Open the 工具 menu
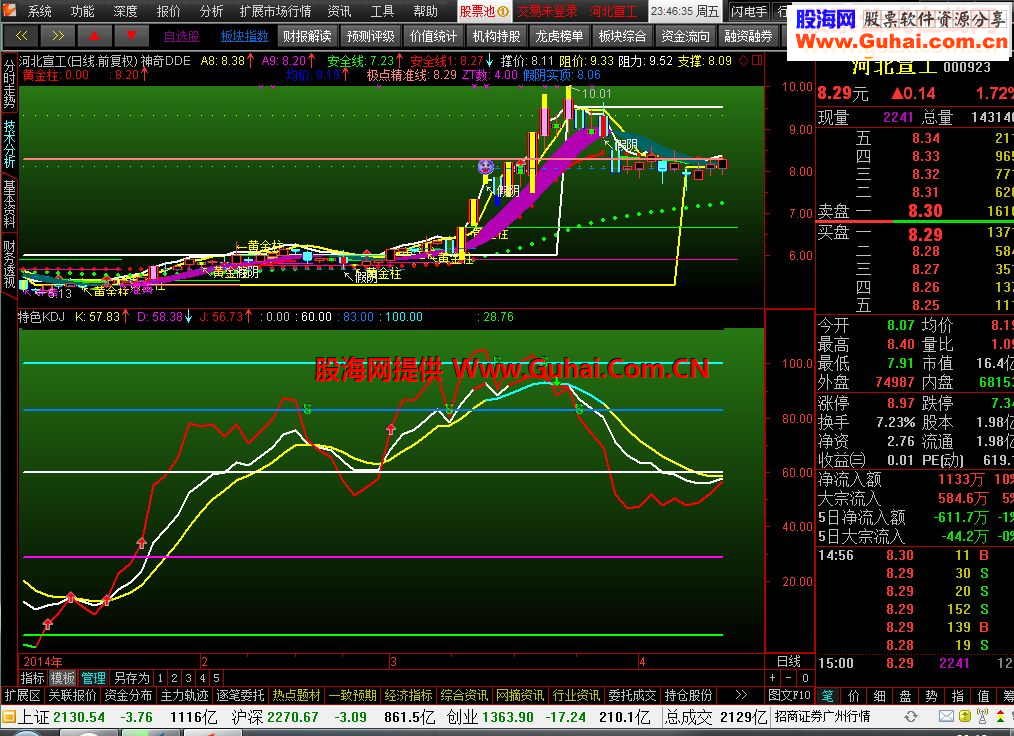The image size is (1014, 736). coord(382,11)
